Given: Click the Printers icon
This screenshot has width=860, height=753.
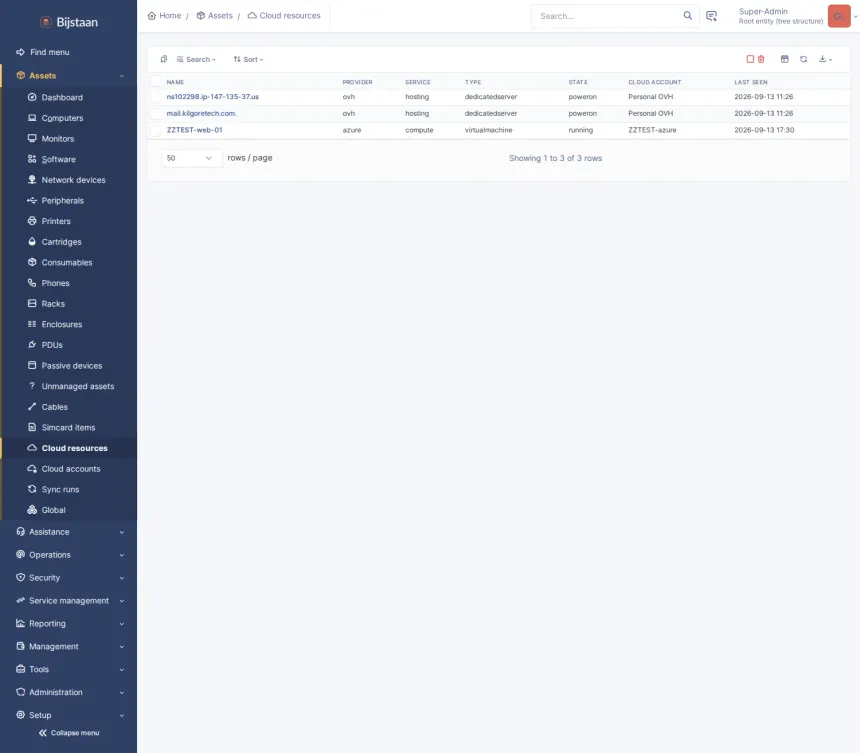Looking at the screenshot, I should tap(32, 221).
